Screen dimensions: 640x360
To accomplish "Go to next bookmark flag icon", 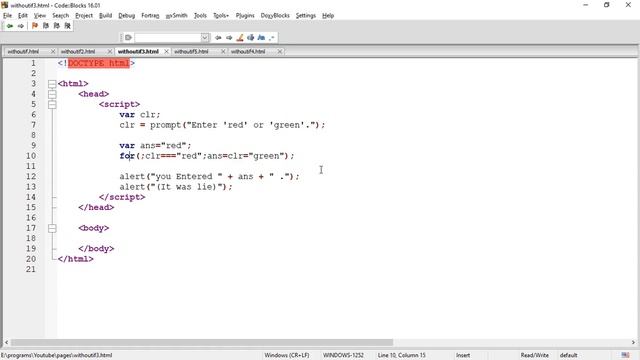I will click(x=57, y=26).
